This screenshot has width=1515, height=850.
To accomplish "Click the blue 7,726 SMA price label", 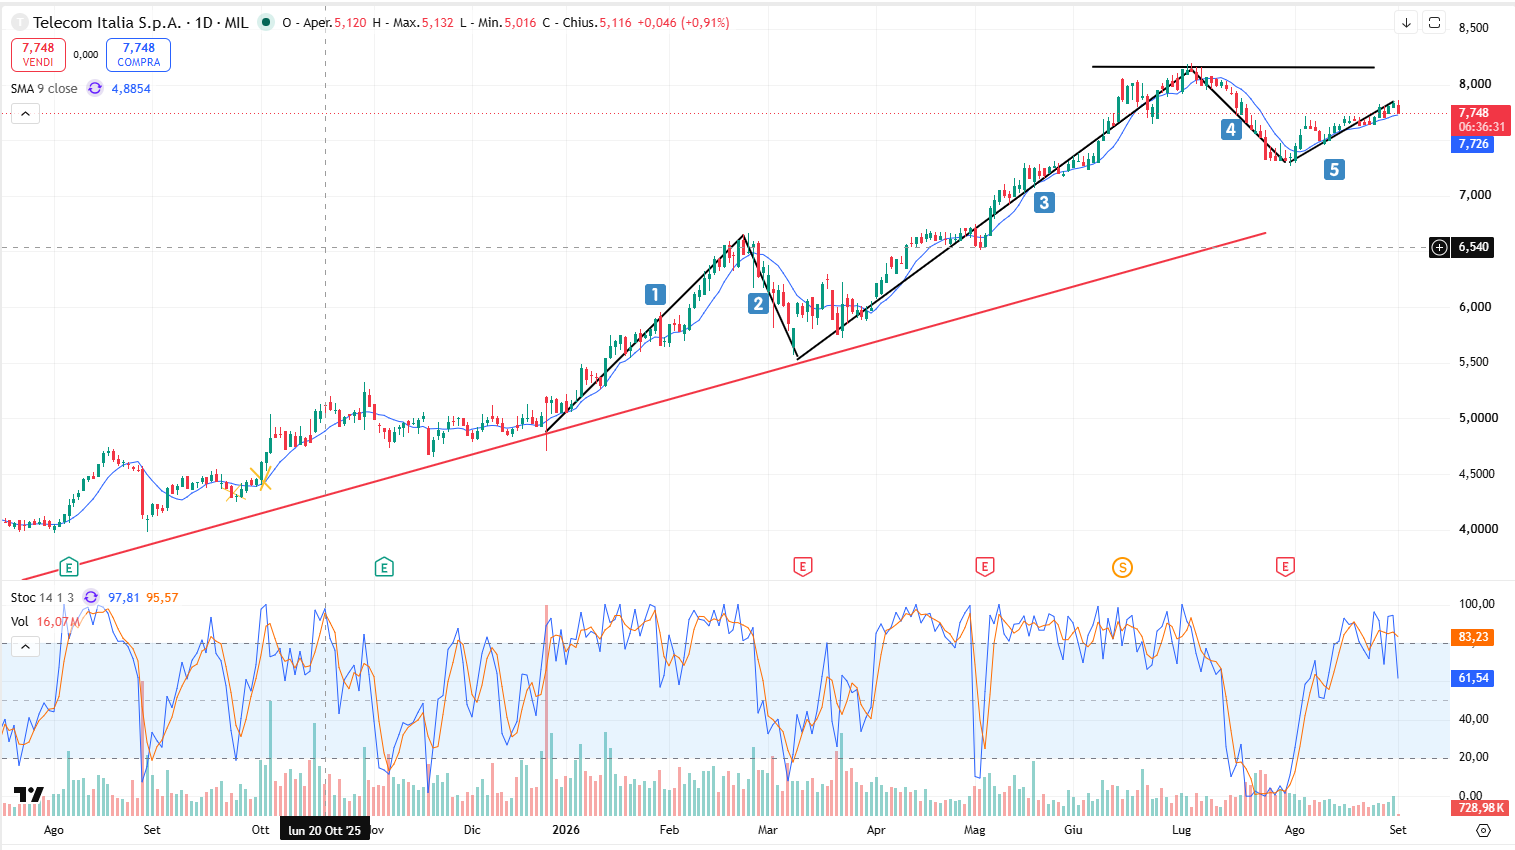I will 1472,144.
